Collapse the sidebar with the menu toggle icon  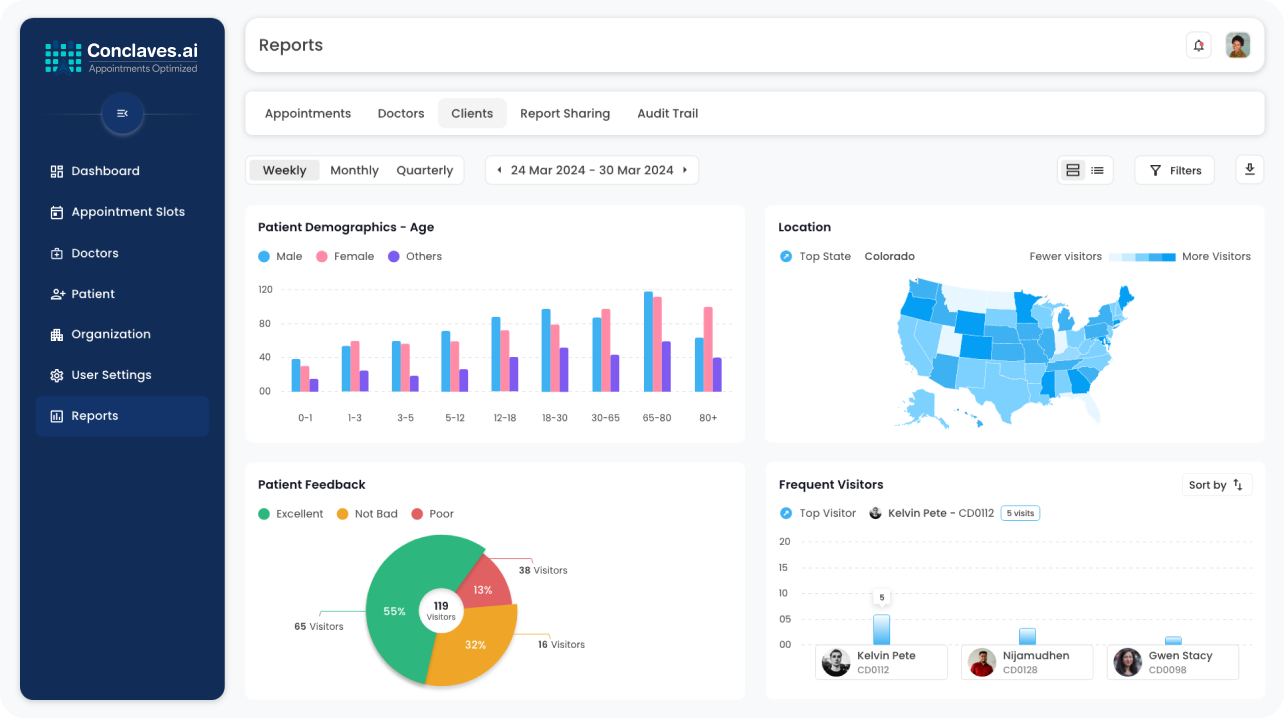click(122, 114)
